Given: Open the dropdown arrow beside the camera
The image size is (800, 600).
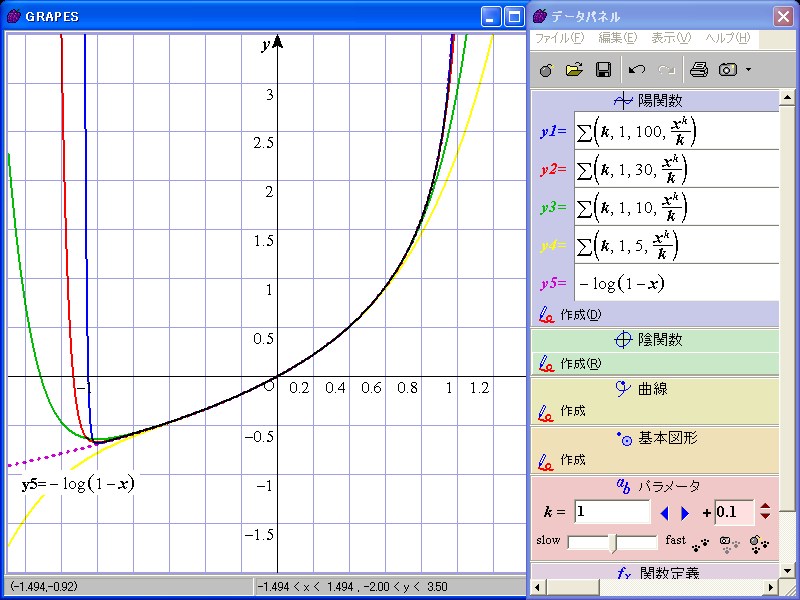Looking at the screenshot, I should pos(748,70).
